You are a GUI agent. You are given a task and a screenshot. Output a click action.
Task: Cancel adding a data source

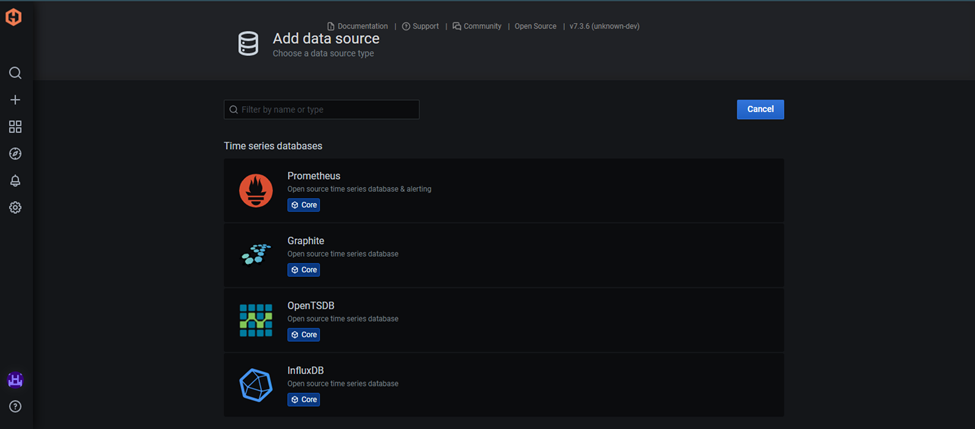tap(760, 109)
